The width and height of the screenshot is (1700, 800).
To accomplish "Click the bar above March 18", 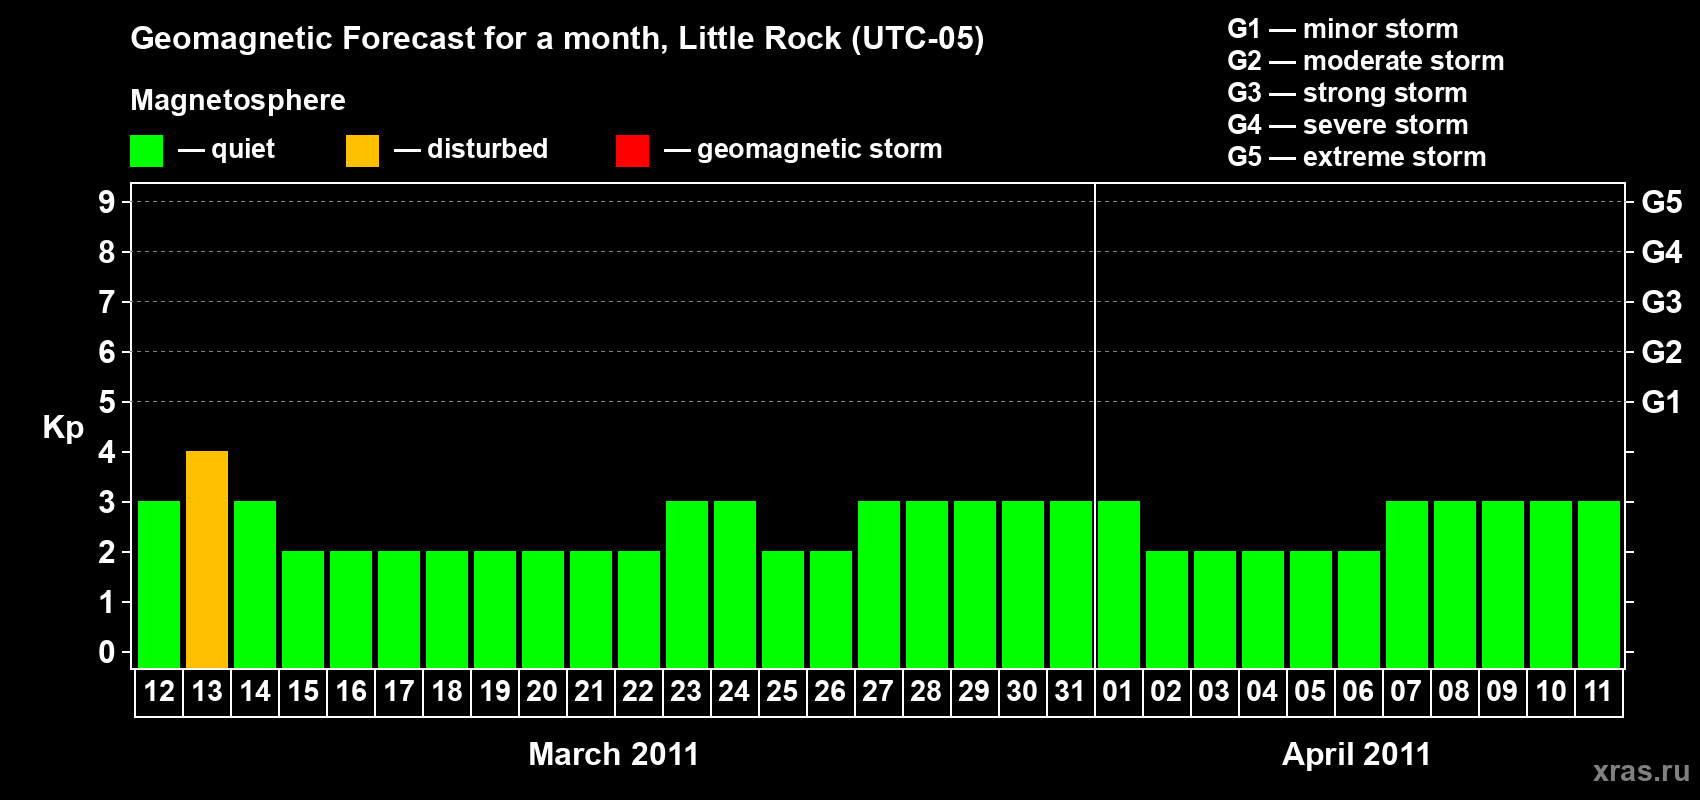I will pyautogui.click(x=447, y=609).
